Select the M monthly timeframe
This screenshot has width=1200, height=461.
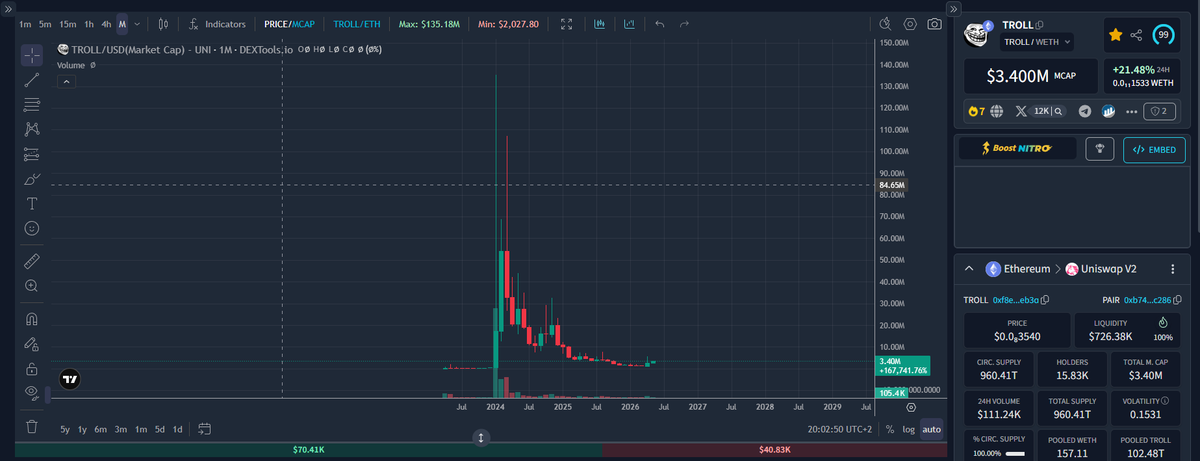coord(122,23)
